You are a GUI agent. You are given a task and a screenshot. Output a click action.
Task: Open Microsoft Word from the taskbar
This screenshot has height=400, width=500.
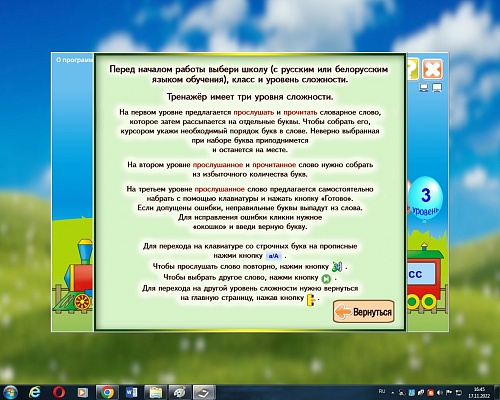pyautogui.click(x=131, y=392)
